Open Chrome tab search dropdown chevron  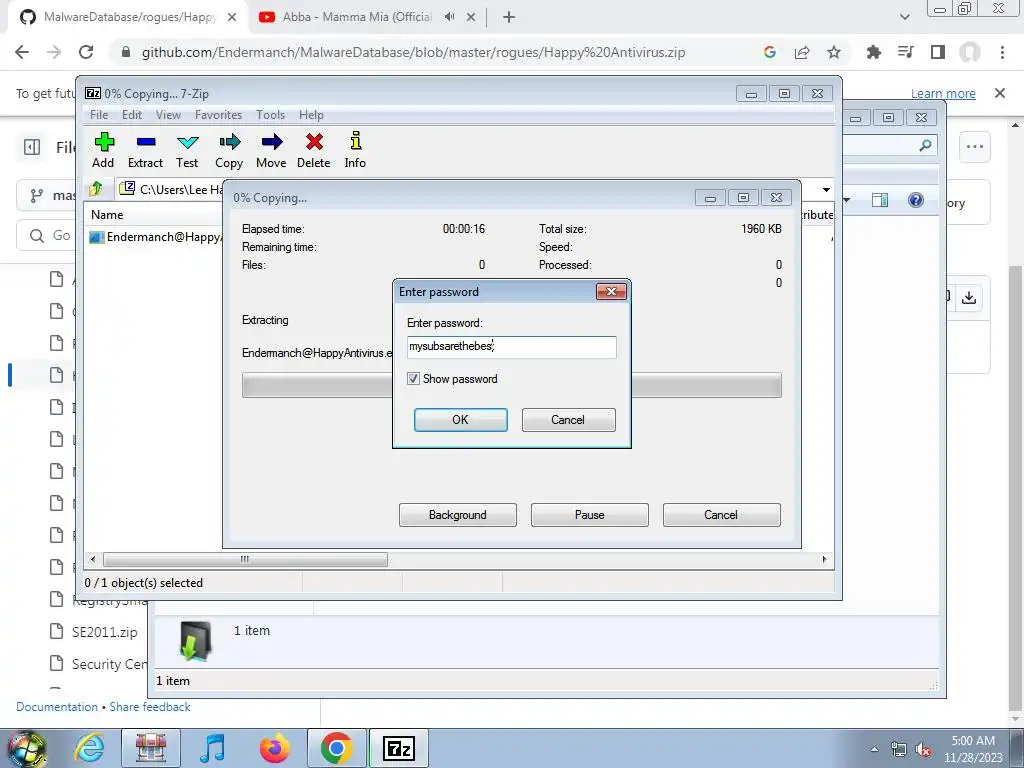pyautogui.click(x=904, y=17)
